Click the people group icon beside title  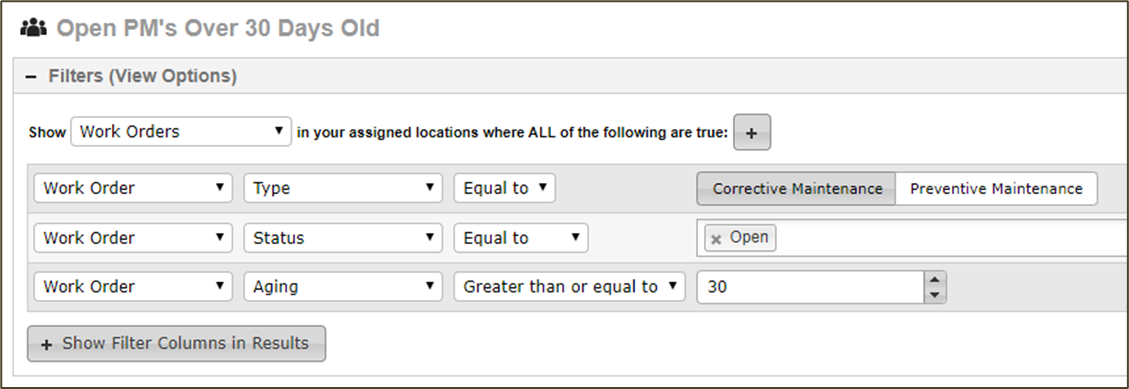pyautogui.click(x=33, y=28)
